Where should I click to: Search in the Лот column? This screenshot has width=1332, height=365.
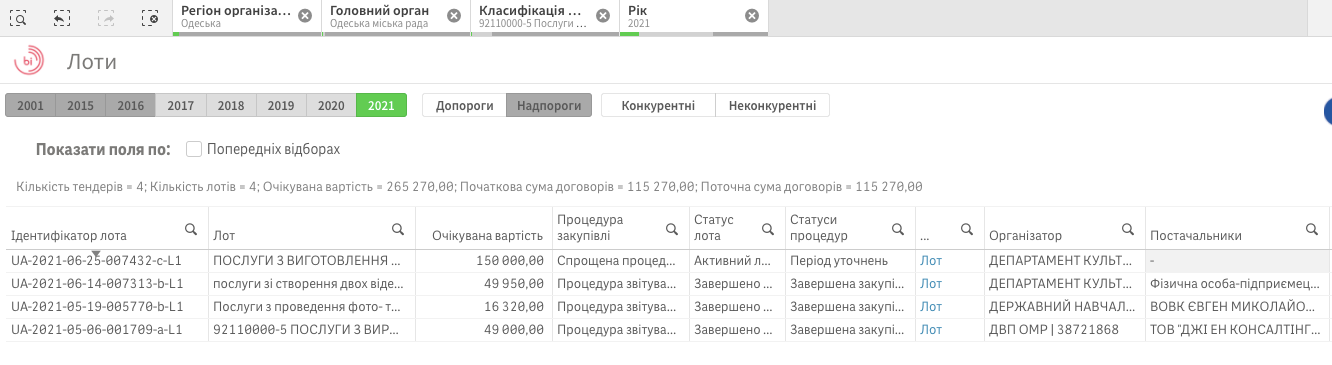[x=397, y=229]
